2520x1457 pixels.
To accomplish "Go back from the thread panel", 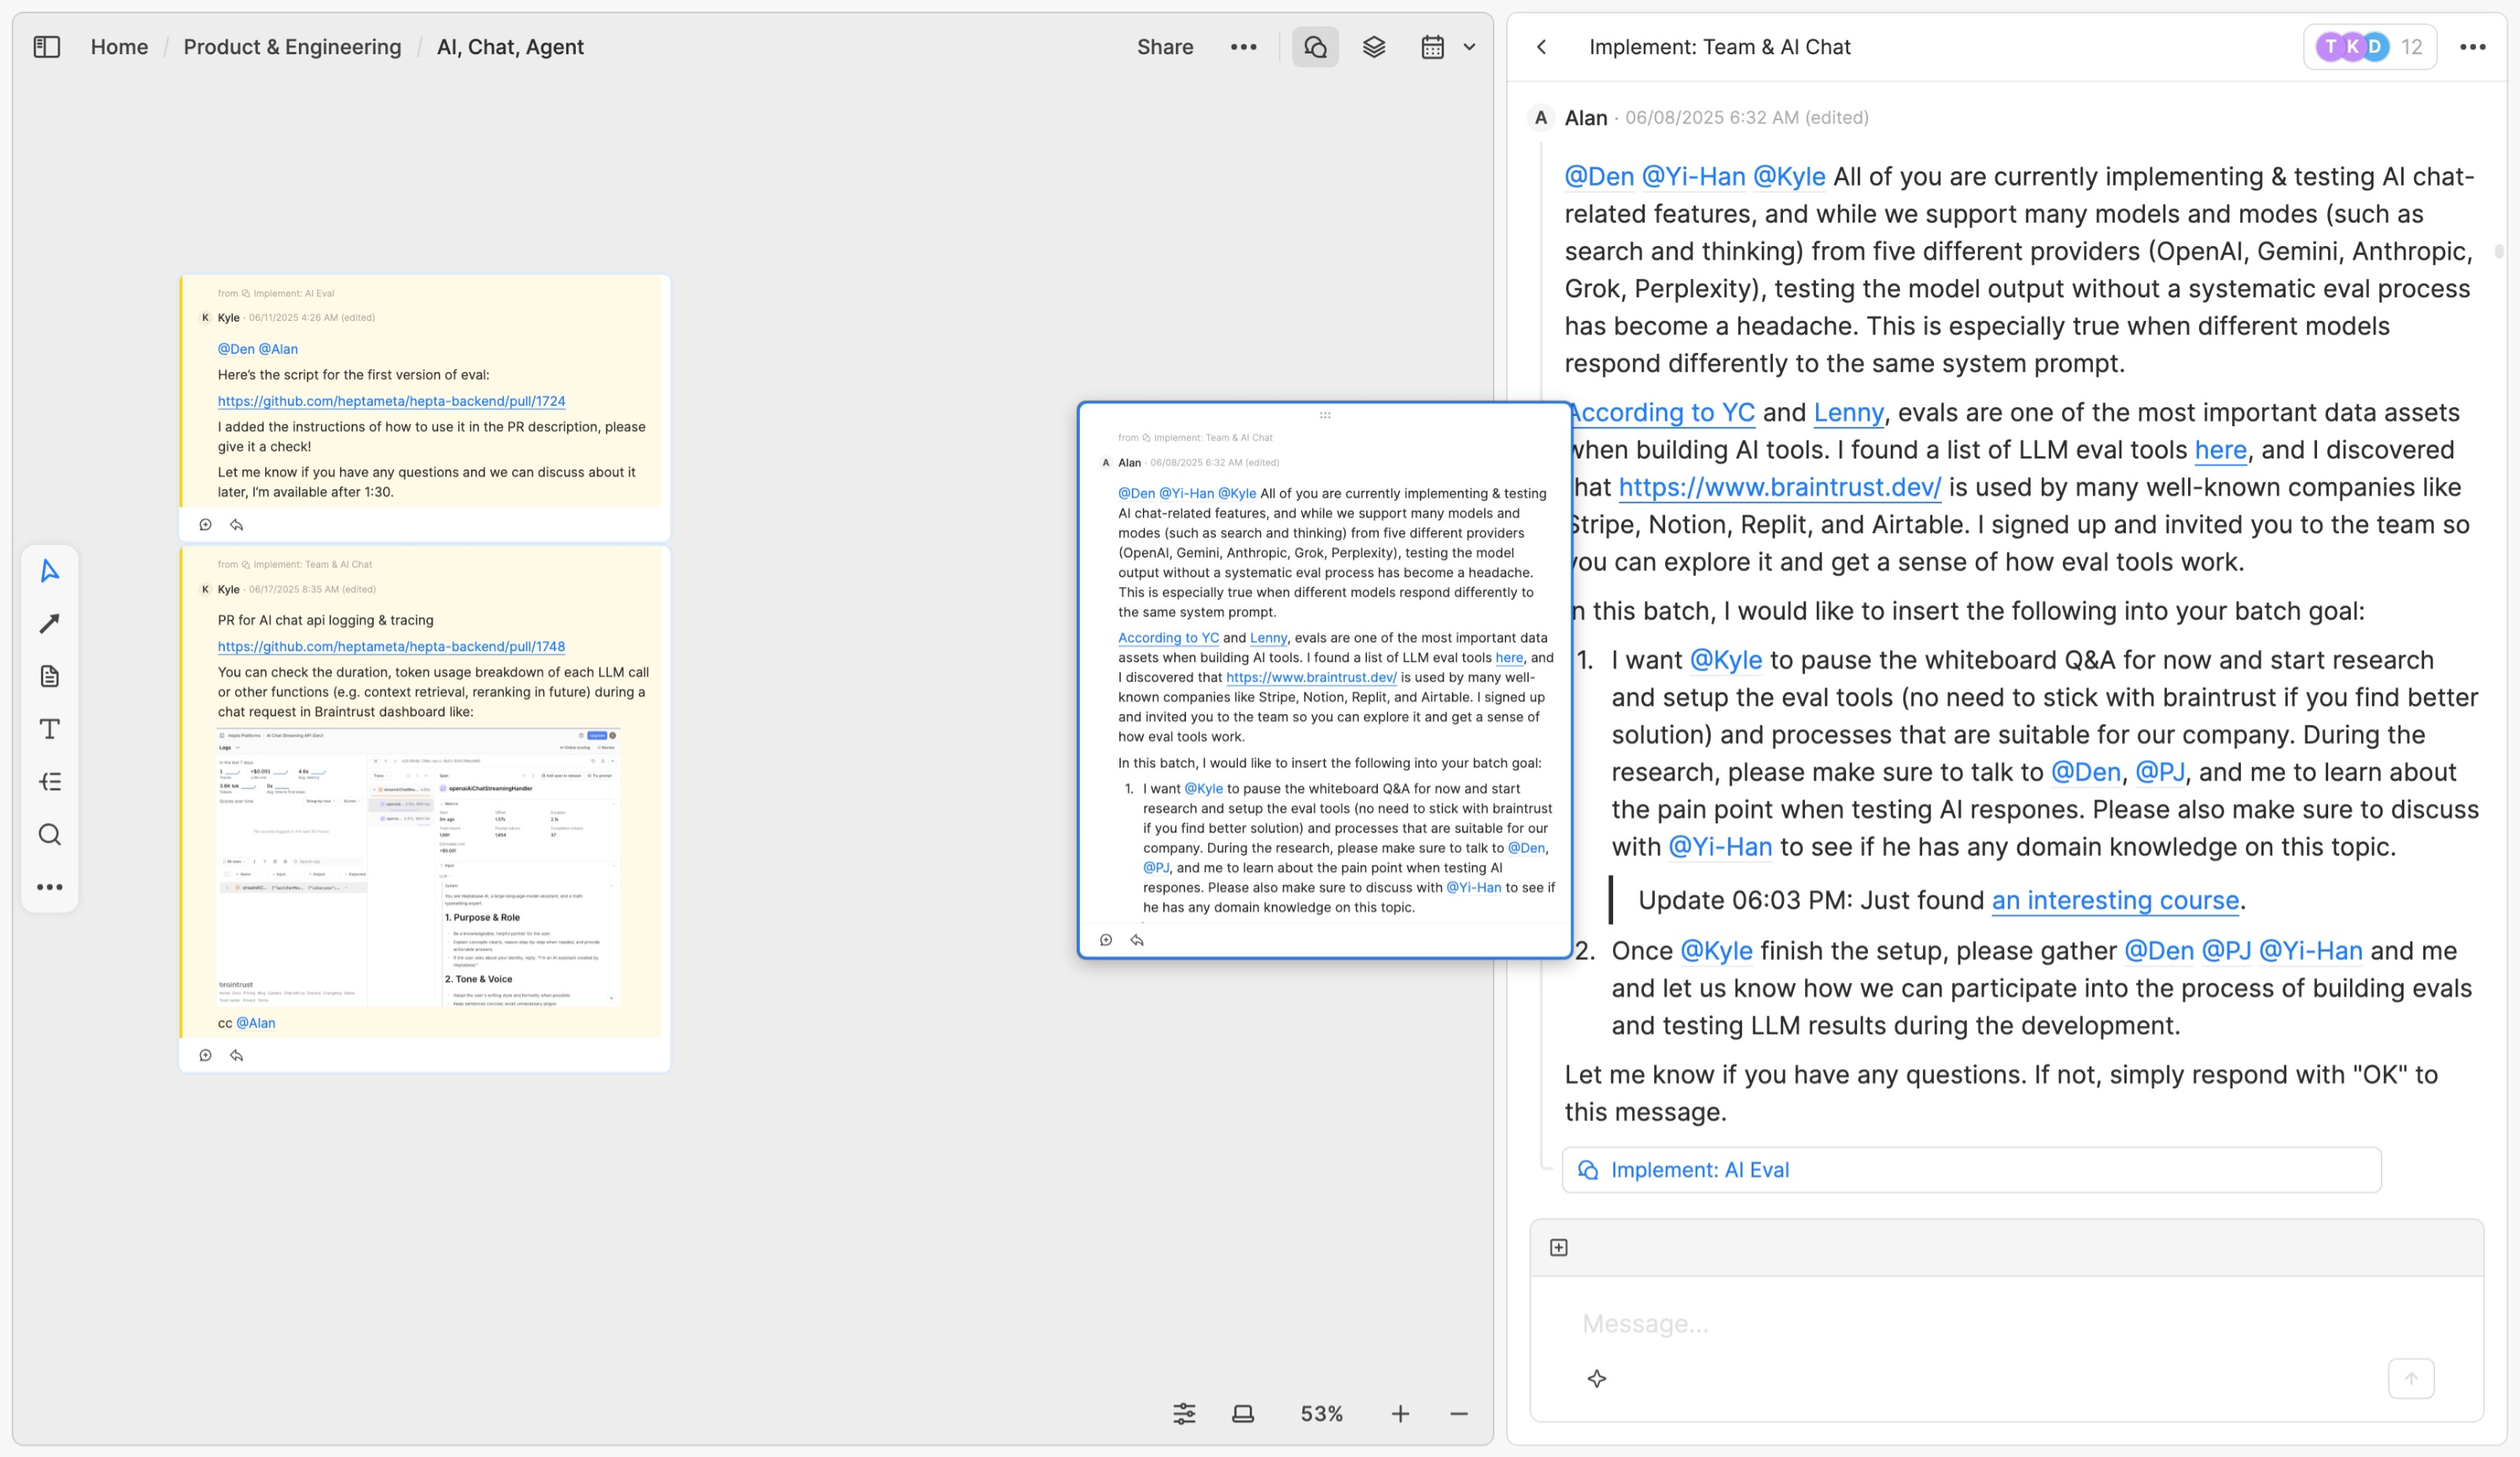I will (x=1542, y=47).
